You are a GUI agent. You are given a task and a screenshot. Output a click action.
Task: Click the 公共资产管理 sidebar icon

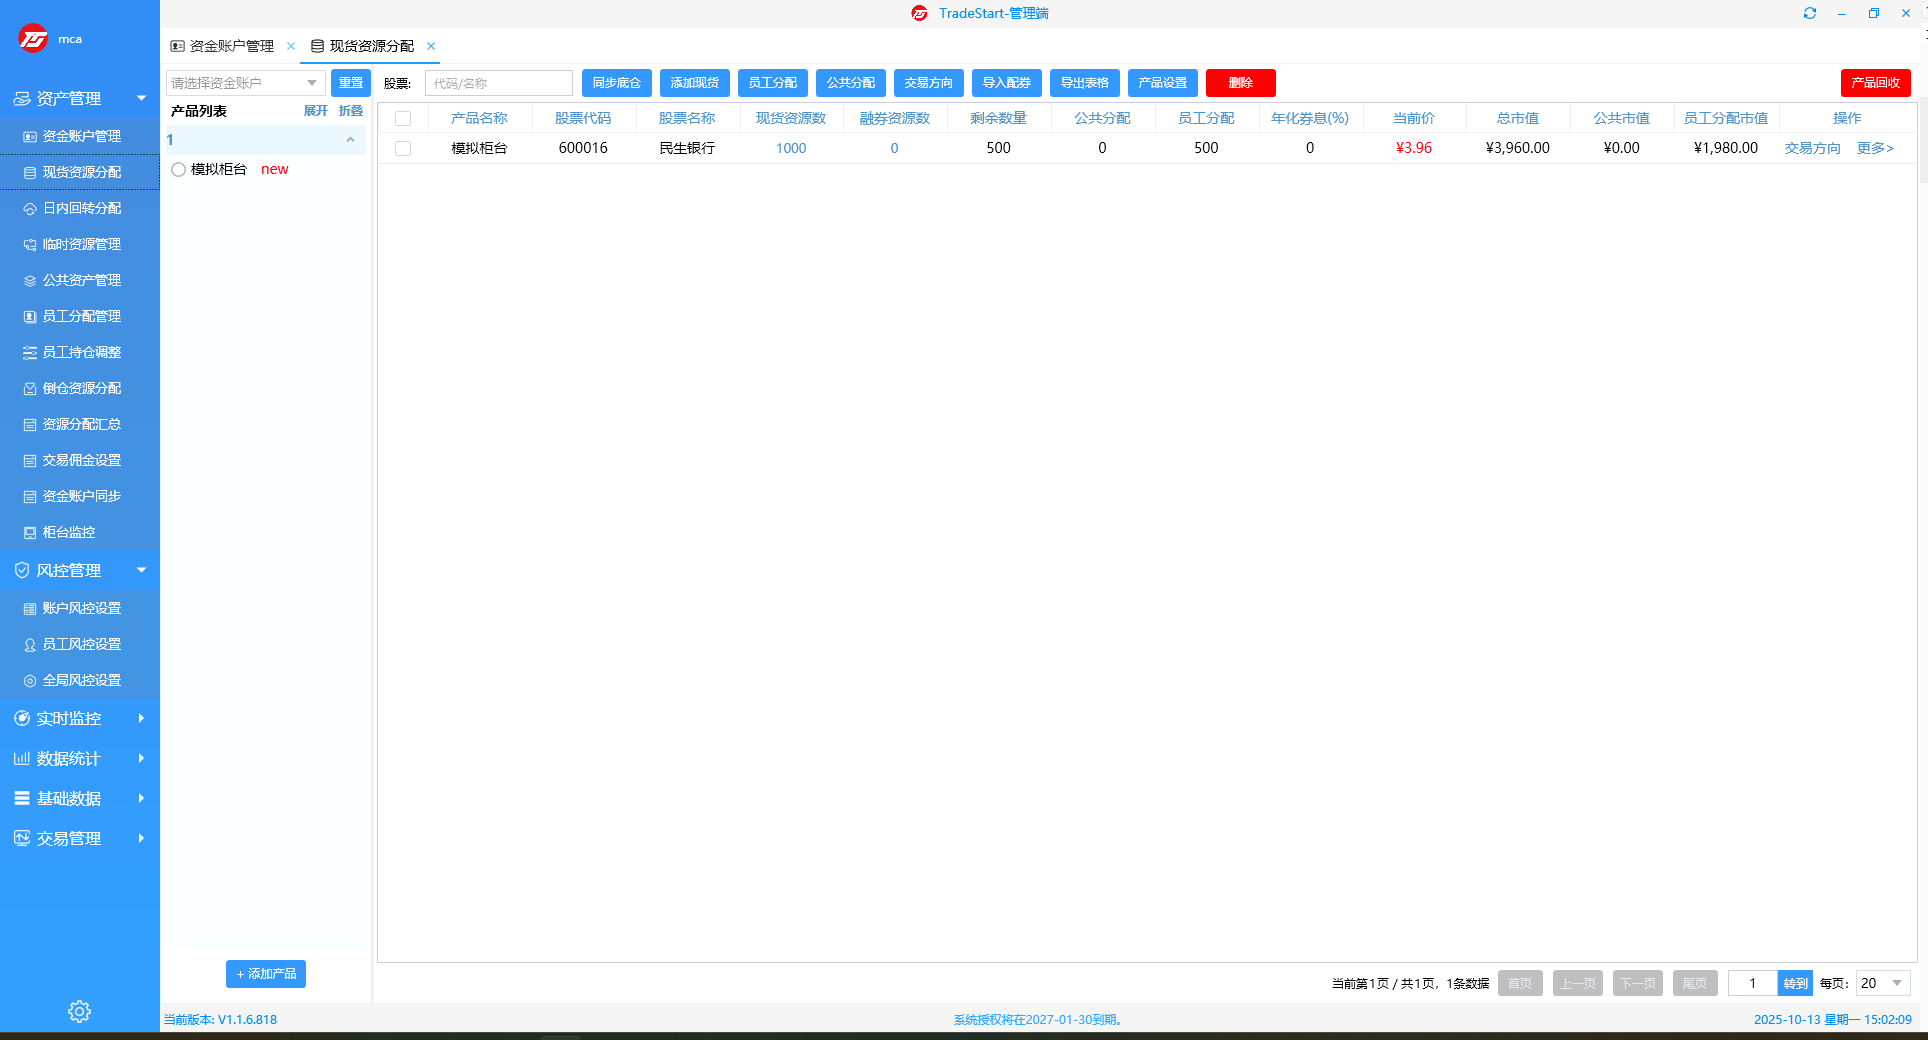[30, 281]
